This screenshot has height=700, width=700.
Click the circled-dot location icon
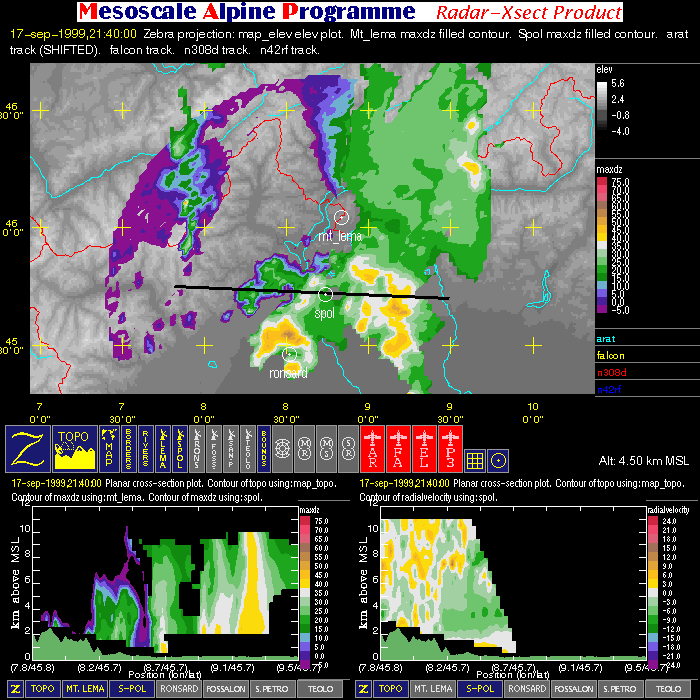tap(498, 461)
